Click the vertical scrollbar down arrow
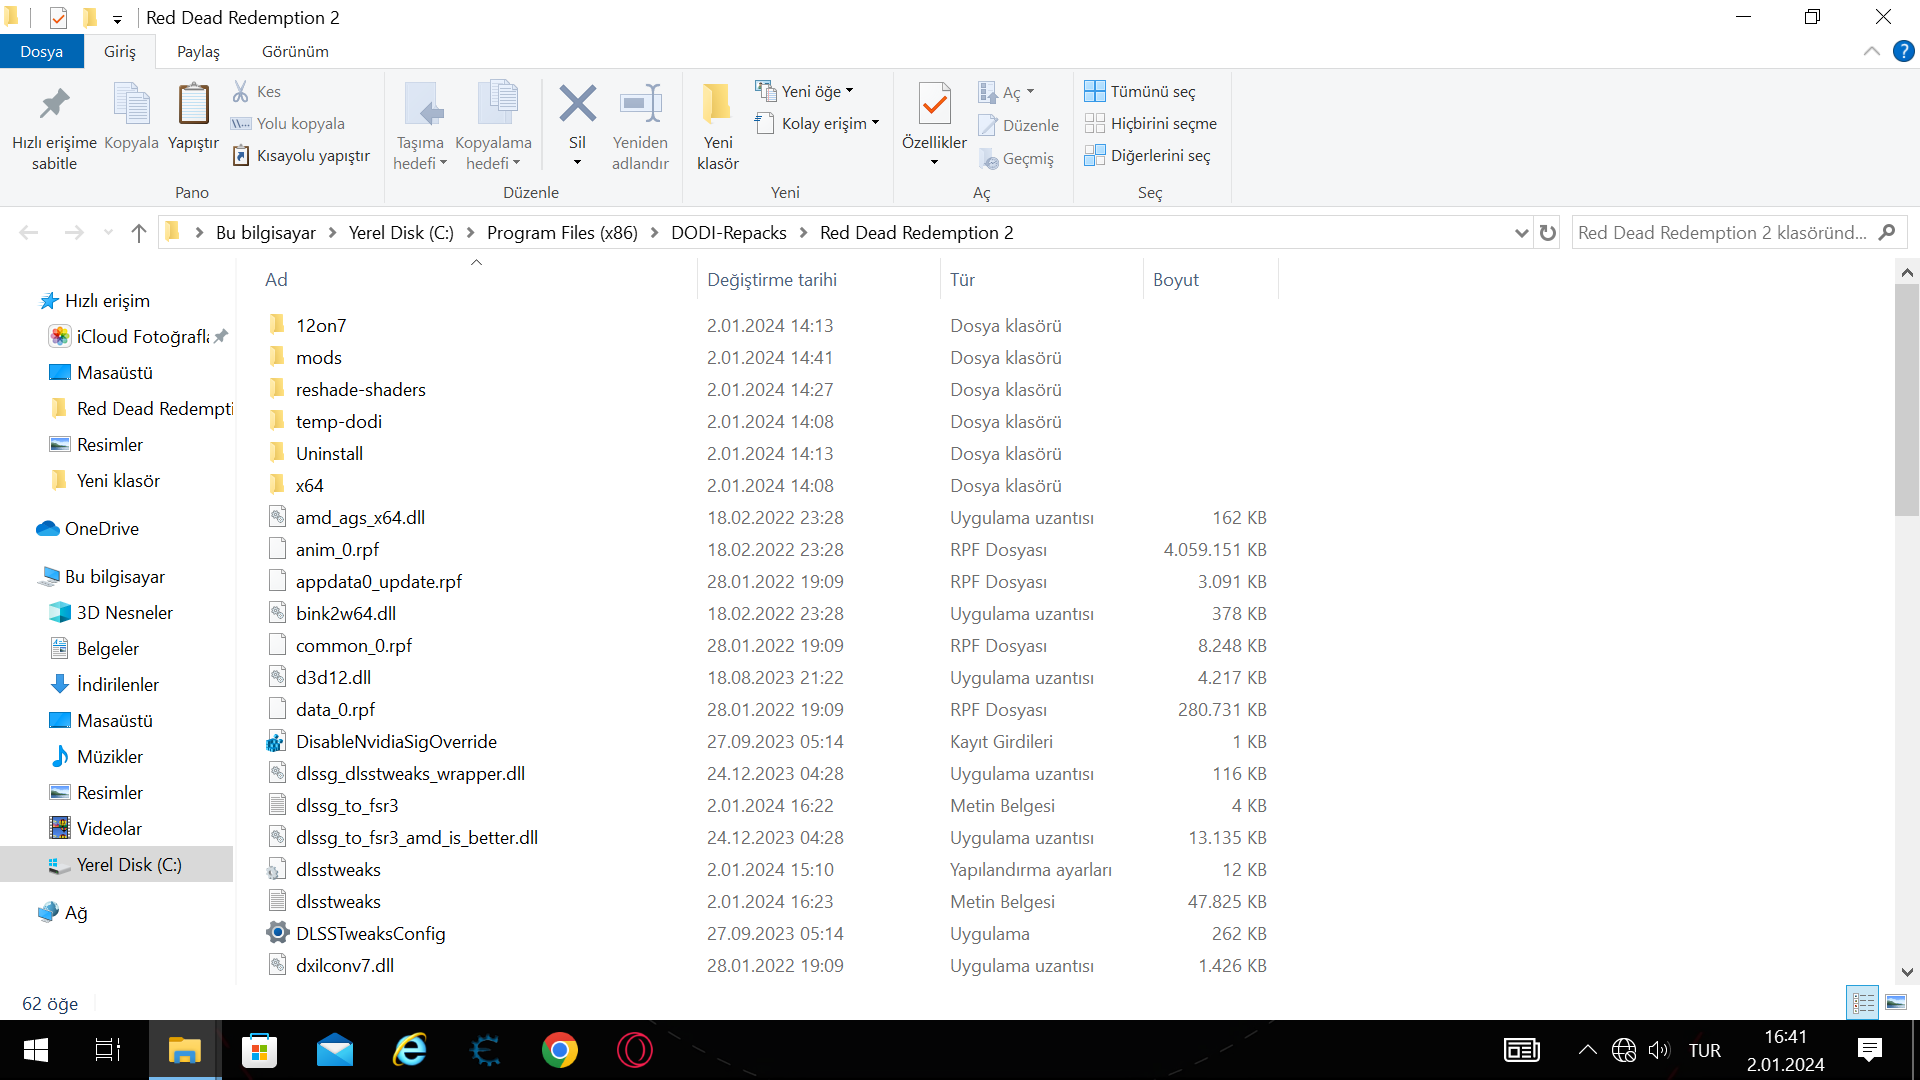This screenshot has height=1080, width=1920. (1907, 972)
